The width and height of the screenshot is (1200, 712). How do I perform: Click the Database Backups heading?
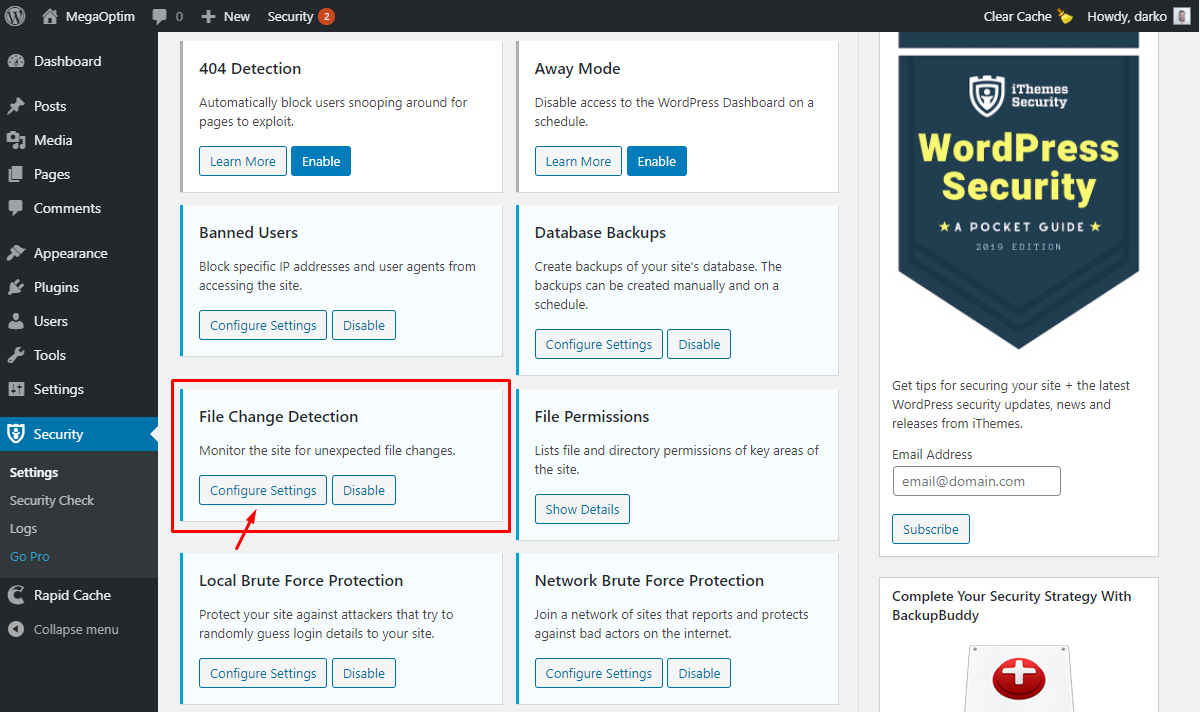tap(600, 232)
